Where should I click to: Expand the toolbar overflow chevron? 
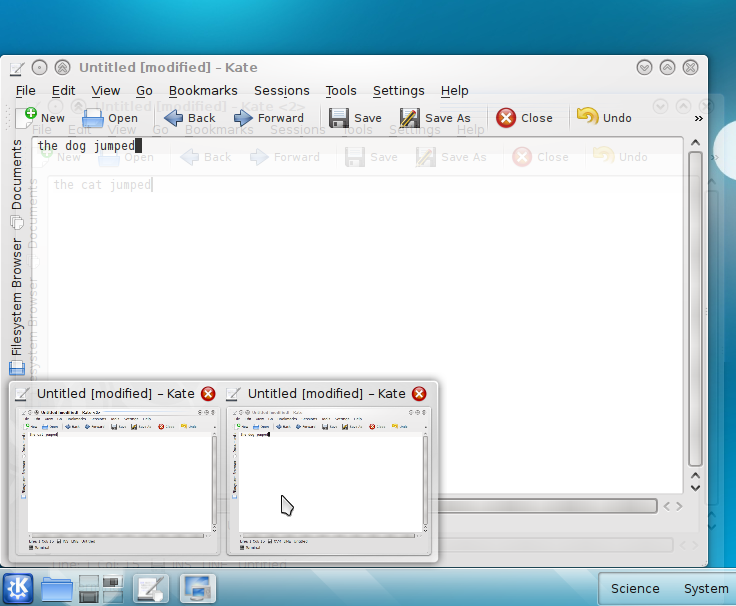tap(698, 118)
